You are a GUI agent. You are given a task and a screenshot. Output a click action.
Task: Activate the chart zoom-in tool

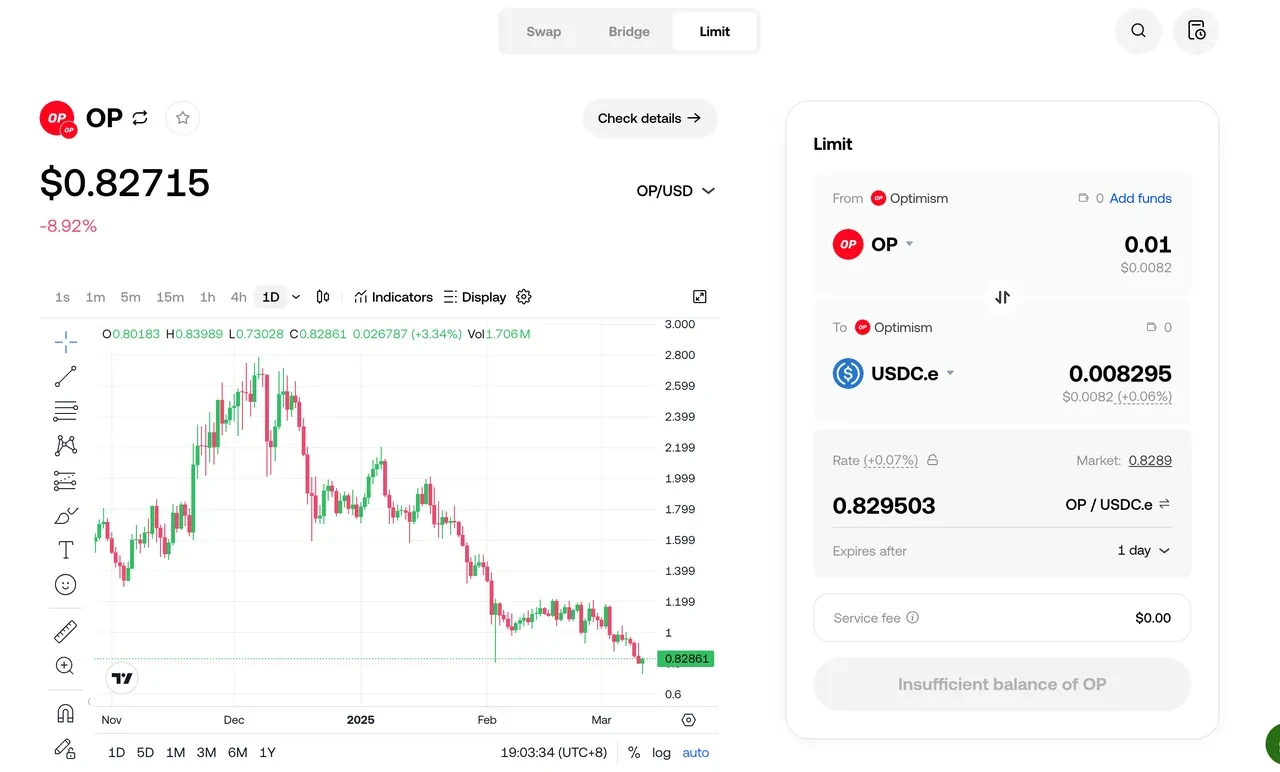(x=66, y=666)
